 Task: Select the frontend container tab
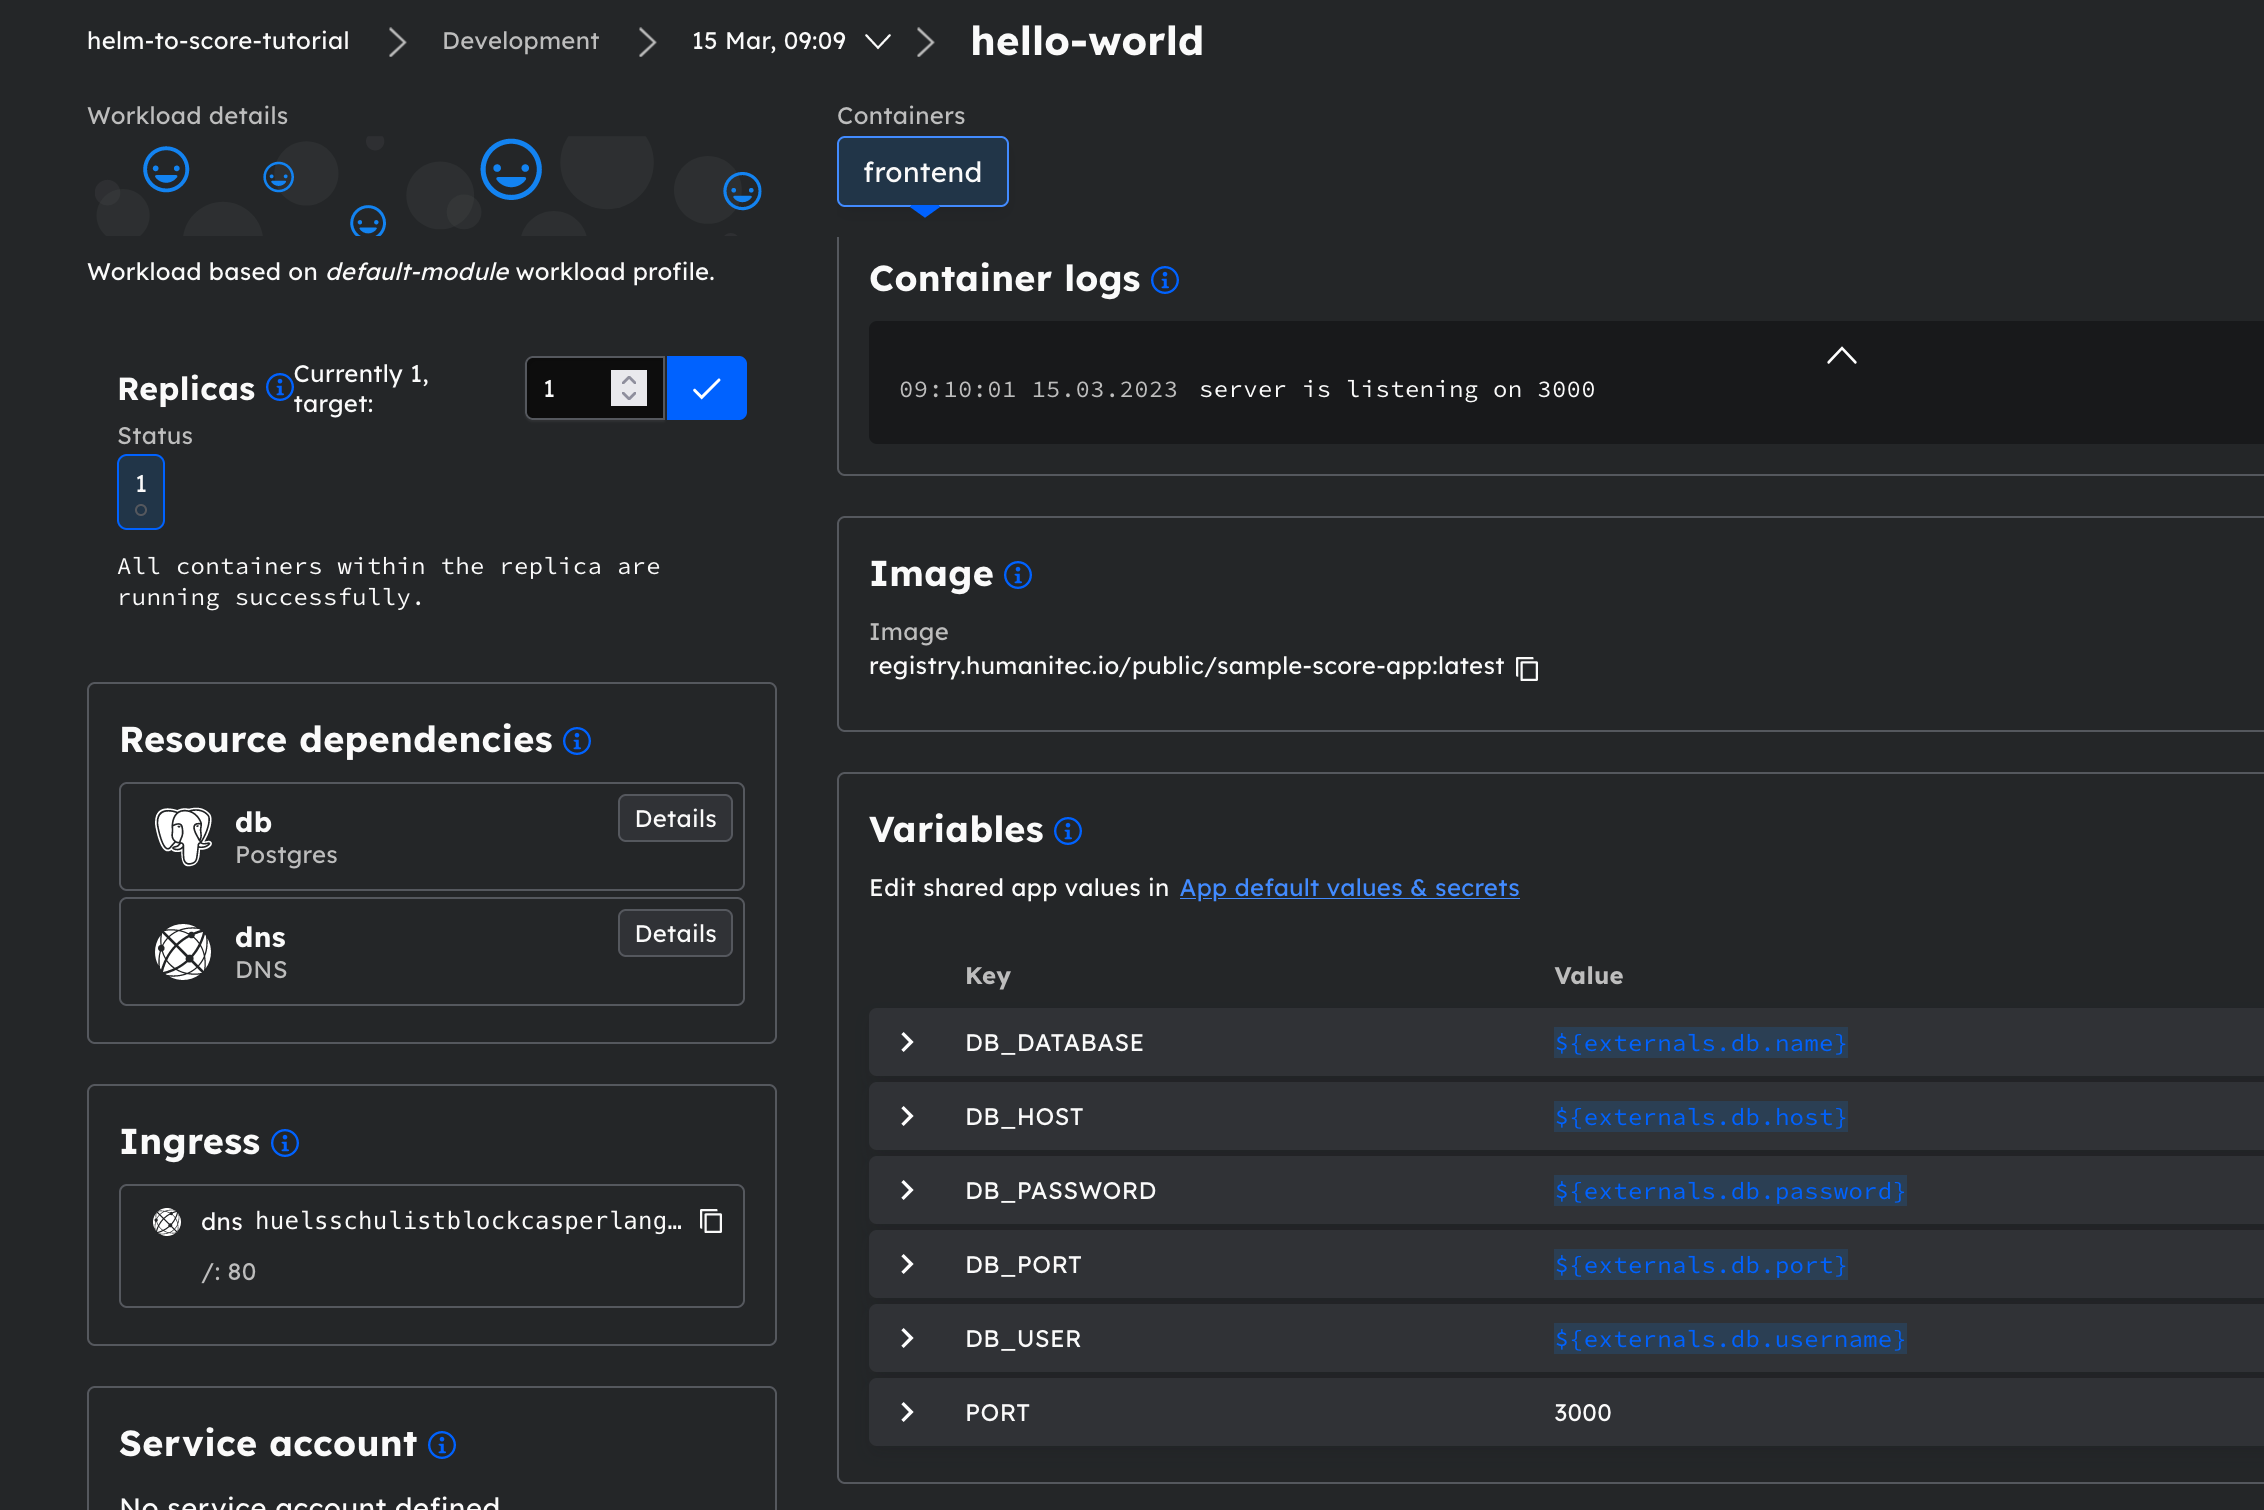[922, 172]
